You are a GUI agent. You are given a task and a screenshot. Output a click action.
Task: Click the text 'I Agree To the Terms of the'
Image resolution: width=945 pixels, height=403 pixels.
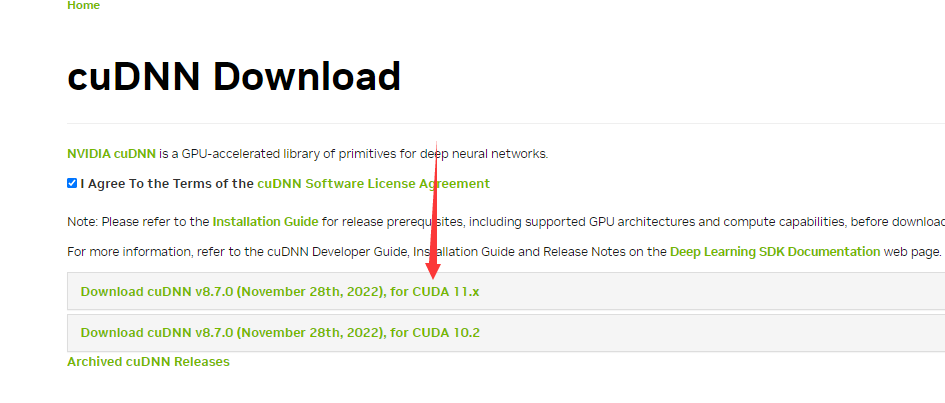167,184
